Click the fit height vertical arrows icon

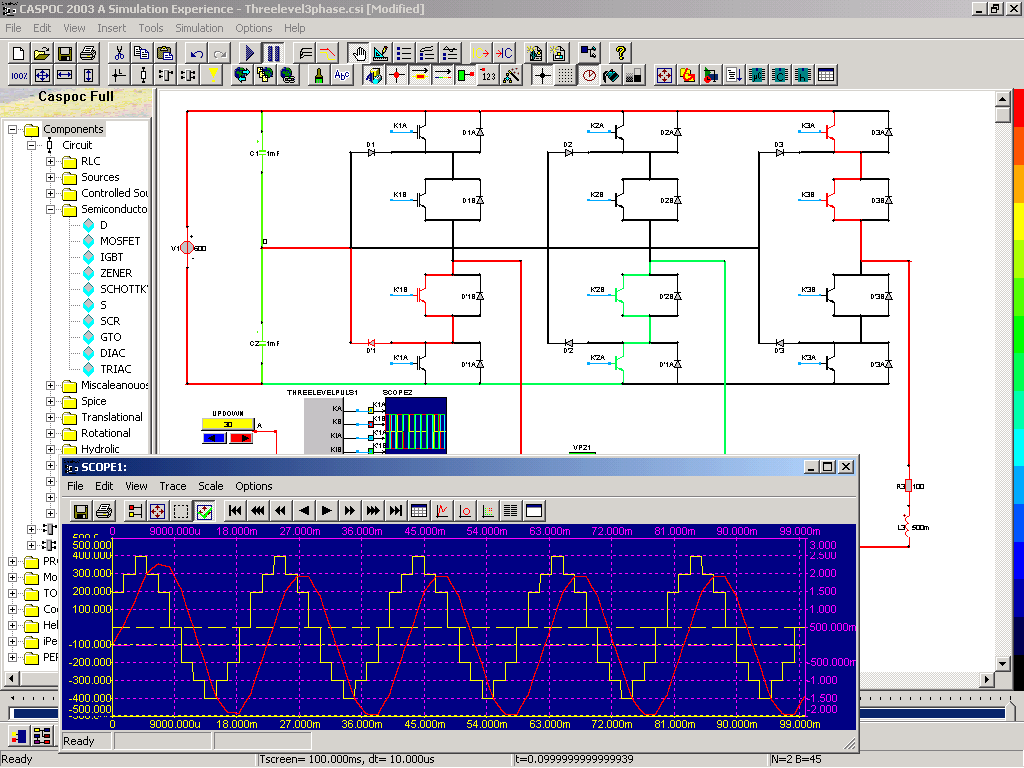coord(88,75)
